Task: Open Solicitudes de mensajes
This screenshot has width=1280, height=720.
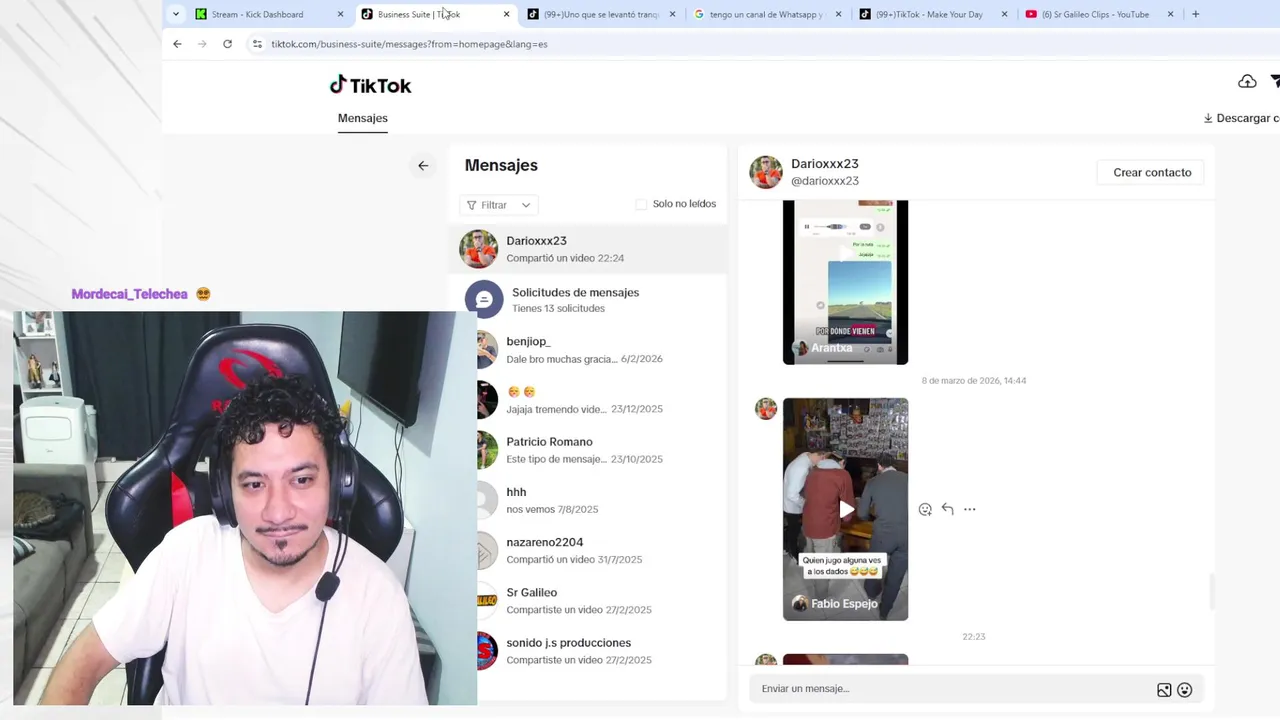Action: click(588, 299)
